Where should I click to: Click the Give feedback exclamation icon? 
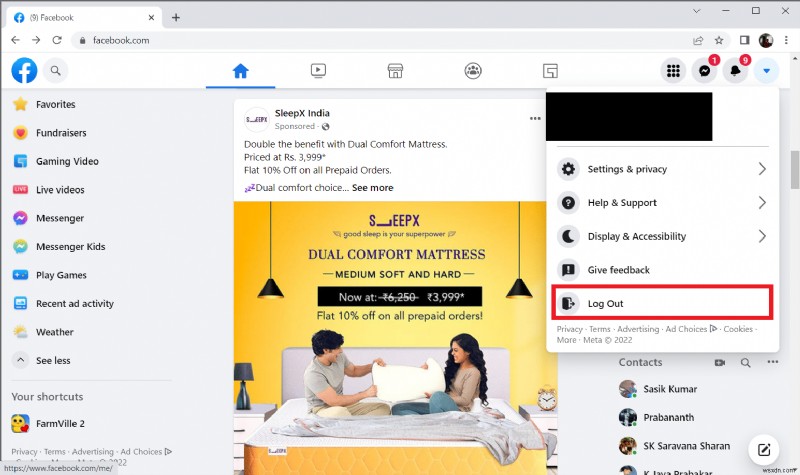pos(568,270)
